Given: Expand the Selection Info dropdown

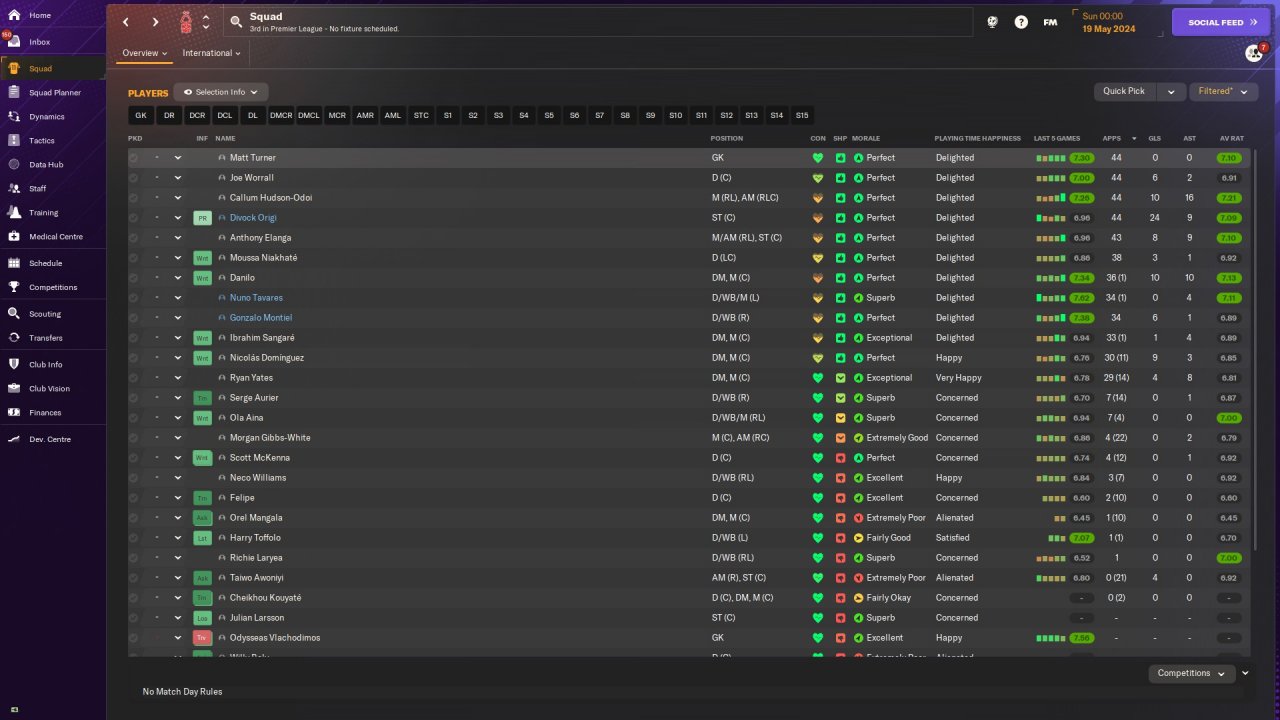Looking at the screenshot, I should [x=220, y=92].
